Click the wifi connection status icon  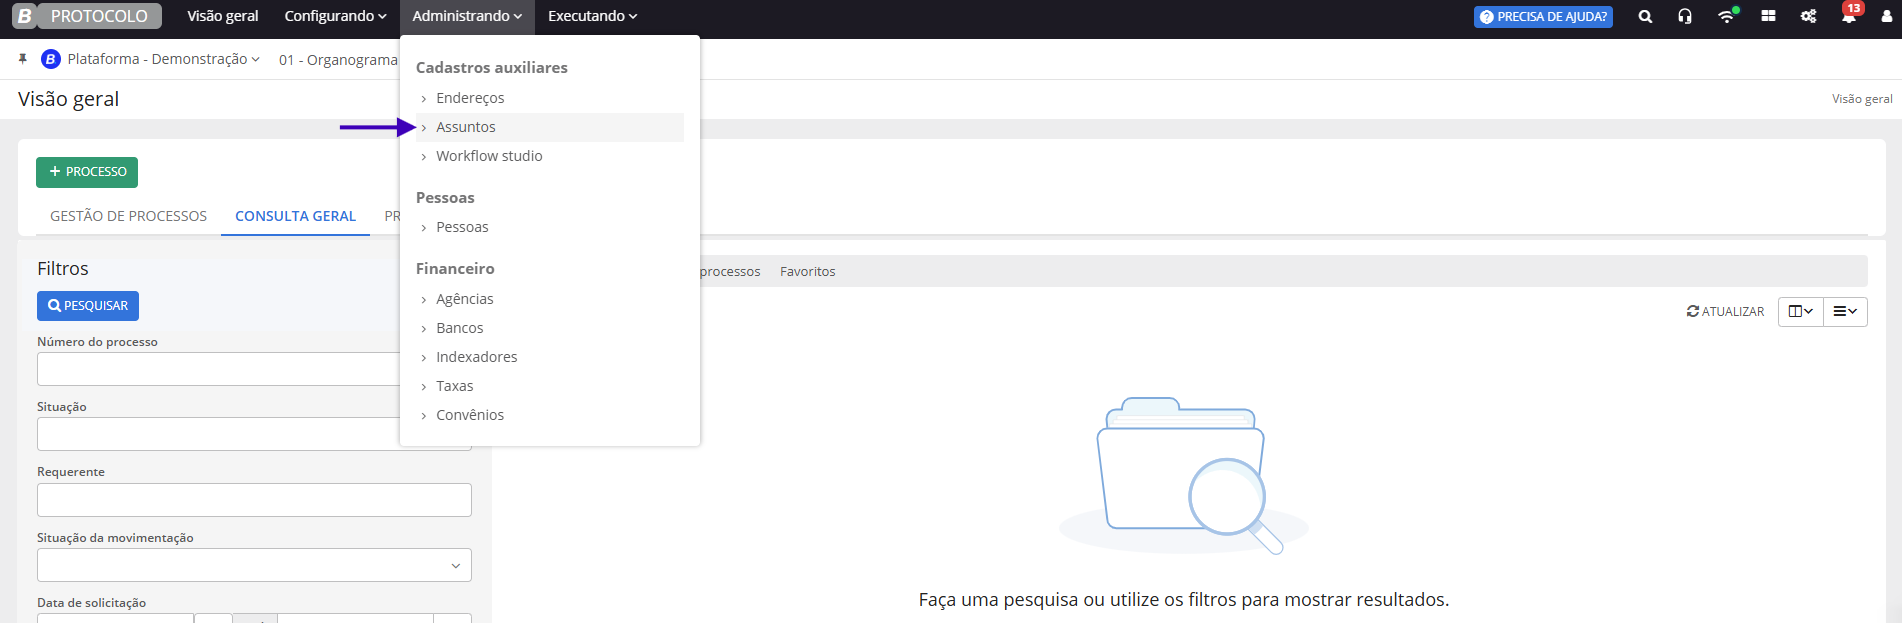click(1726, 17)
